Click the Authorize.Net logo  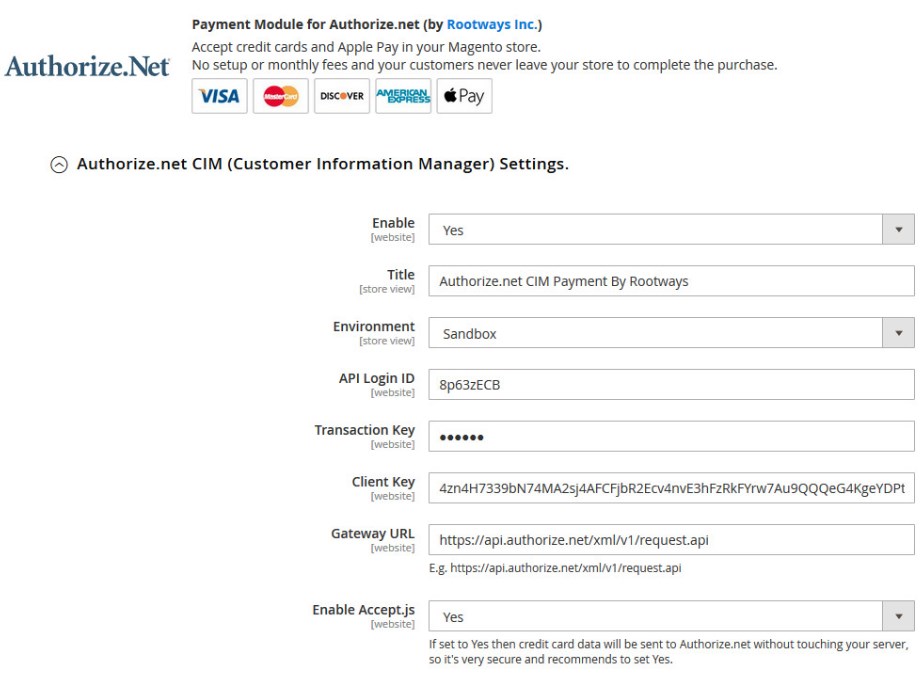coord(87,67)
